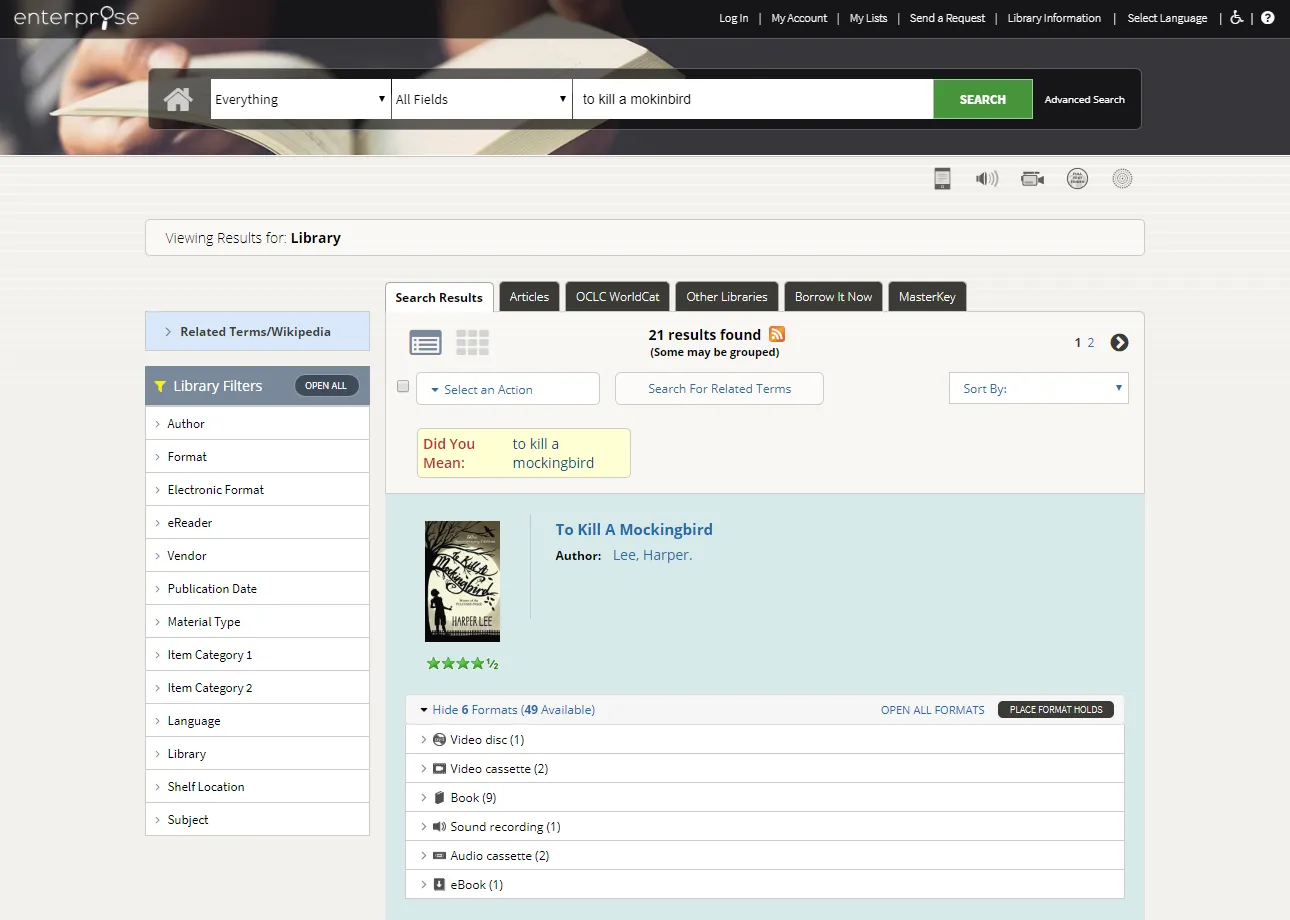Expand the Author filter
Viewport: 1290px width, 920px height.
coord(257,424)
